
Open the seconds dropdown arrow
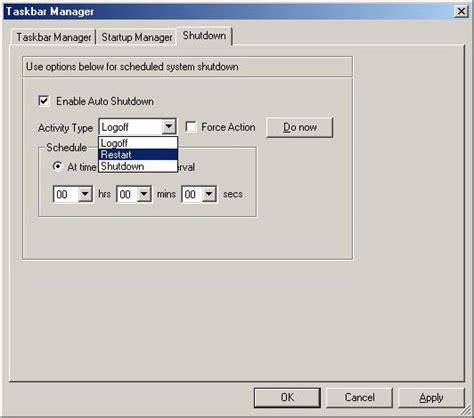click(209, 194)
